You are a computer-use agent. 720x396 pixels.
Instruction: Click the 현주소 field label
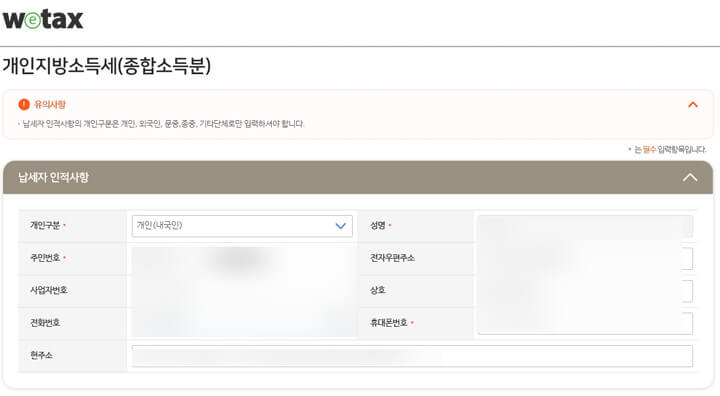41,356
